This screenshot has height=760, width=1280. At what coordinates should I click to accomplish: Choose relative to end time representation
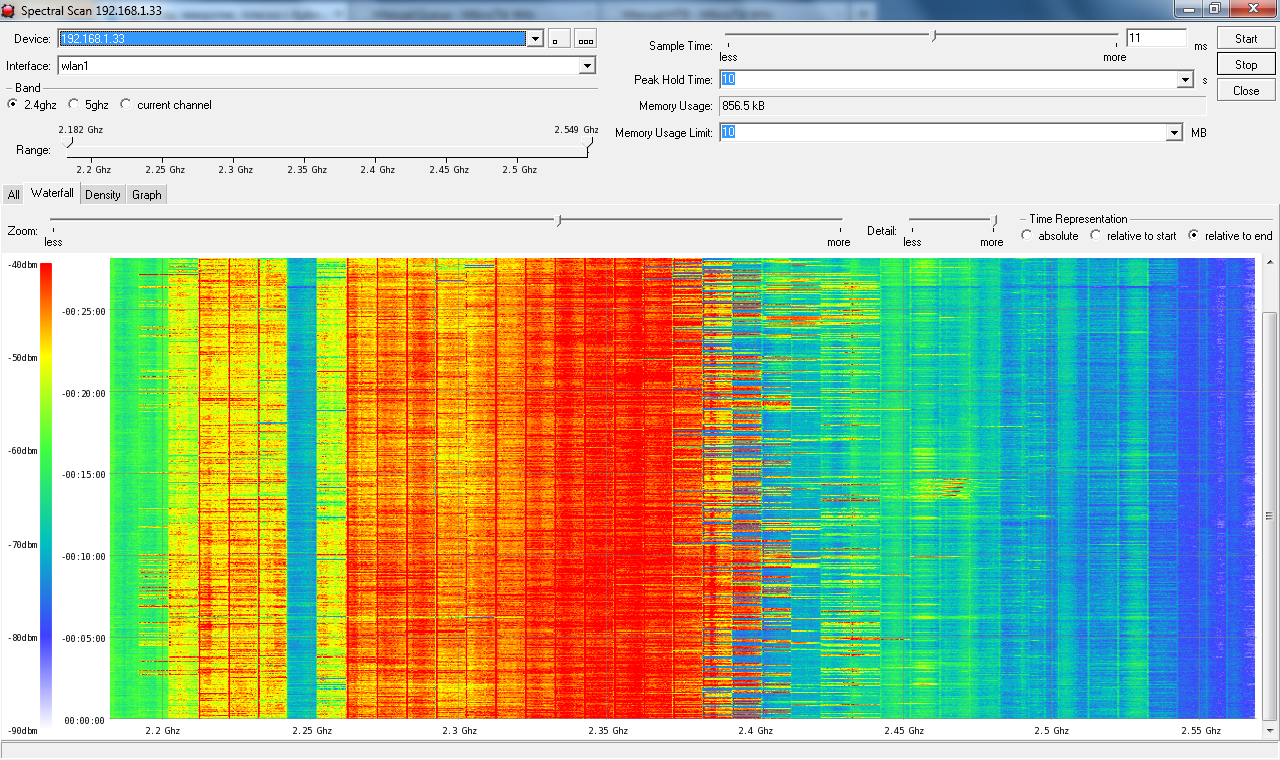1193,236
